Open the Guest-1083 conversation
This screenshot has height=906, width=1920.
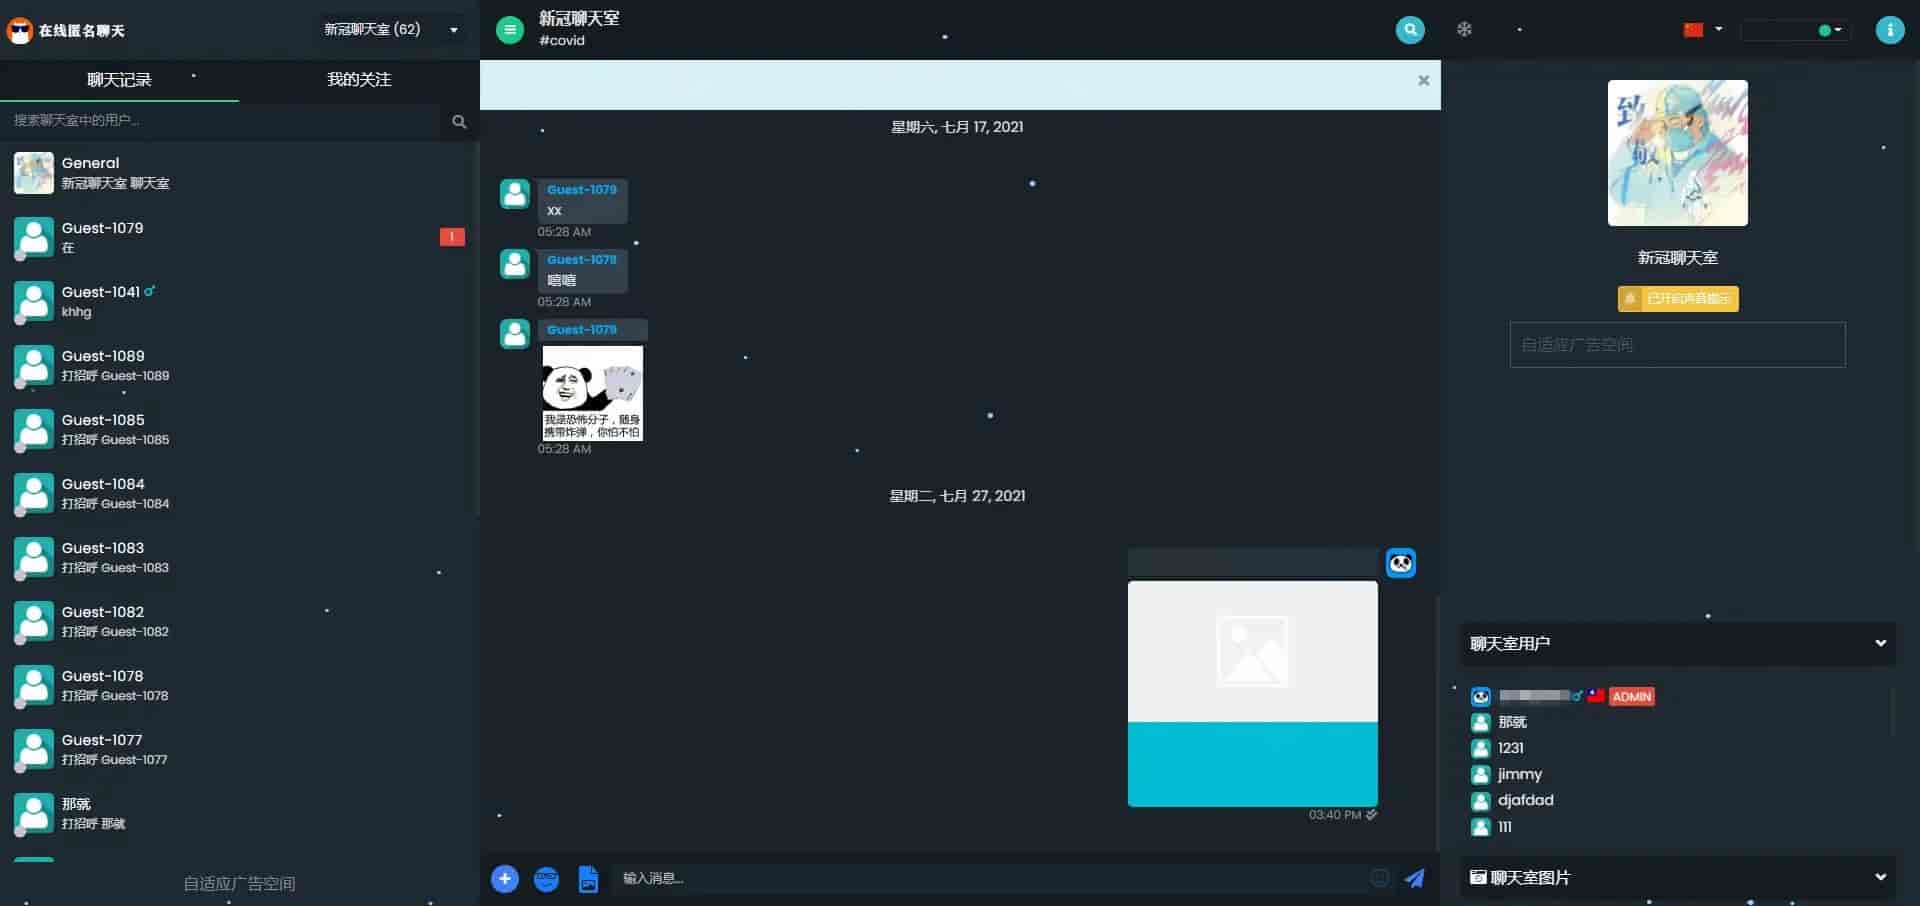(x=239, y=557)
